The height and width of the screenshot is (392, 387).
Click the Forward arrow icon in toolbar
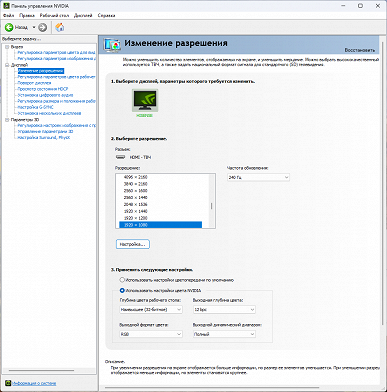pos(42,27)
